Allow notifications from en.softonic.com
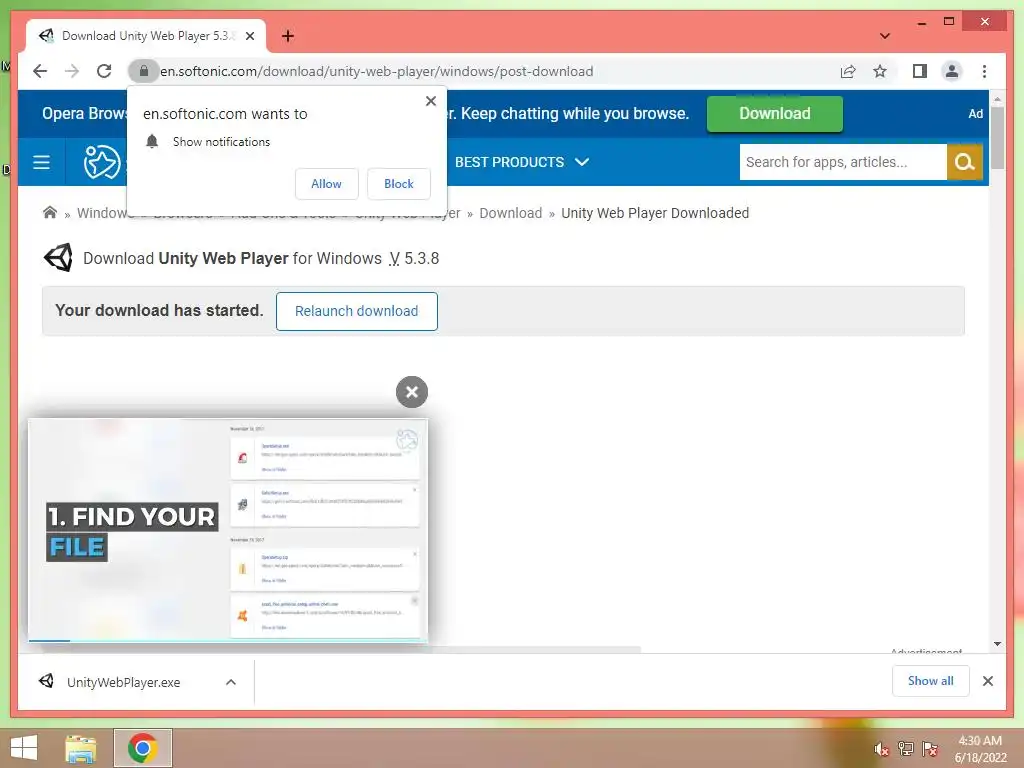 click(327, 184)
